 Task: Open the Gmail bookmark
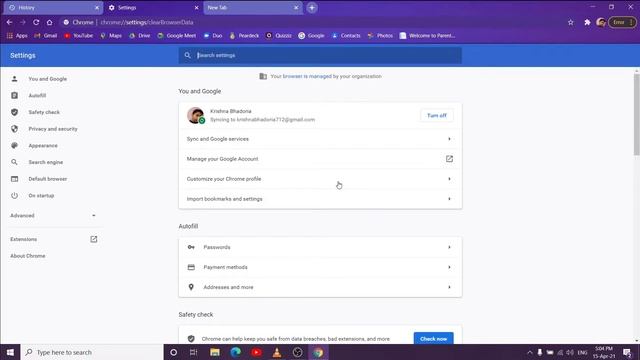(x=46, y=36)
